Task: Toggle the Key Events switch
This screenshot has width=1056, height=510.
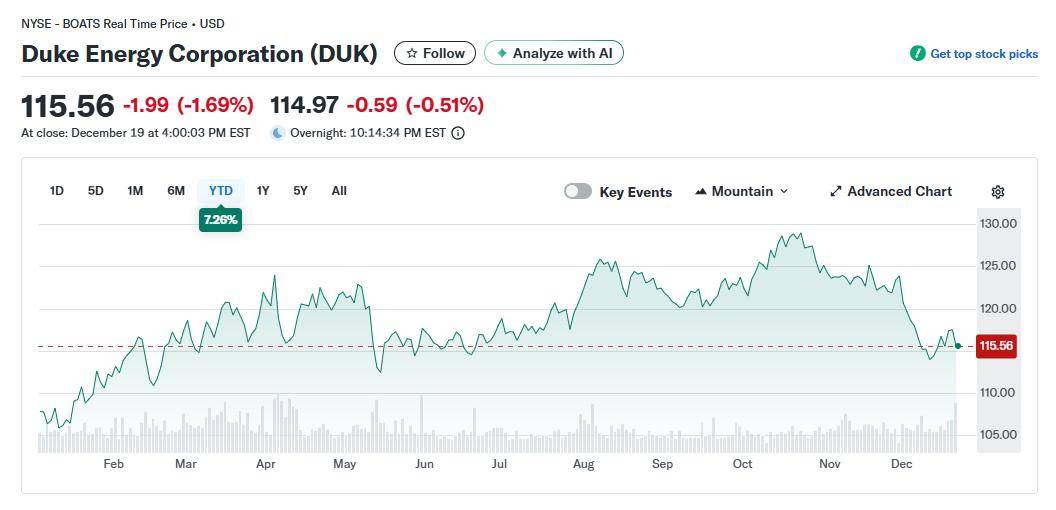Action: click(x=578, y=191)
